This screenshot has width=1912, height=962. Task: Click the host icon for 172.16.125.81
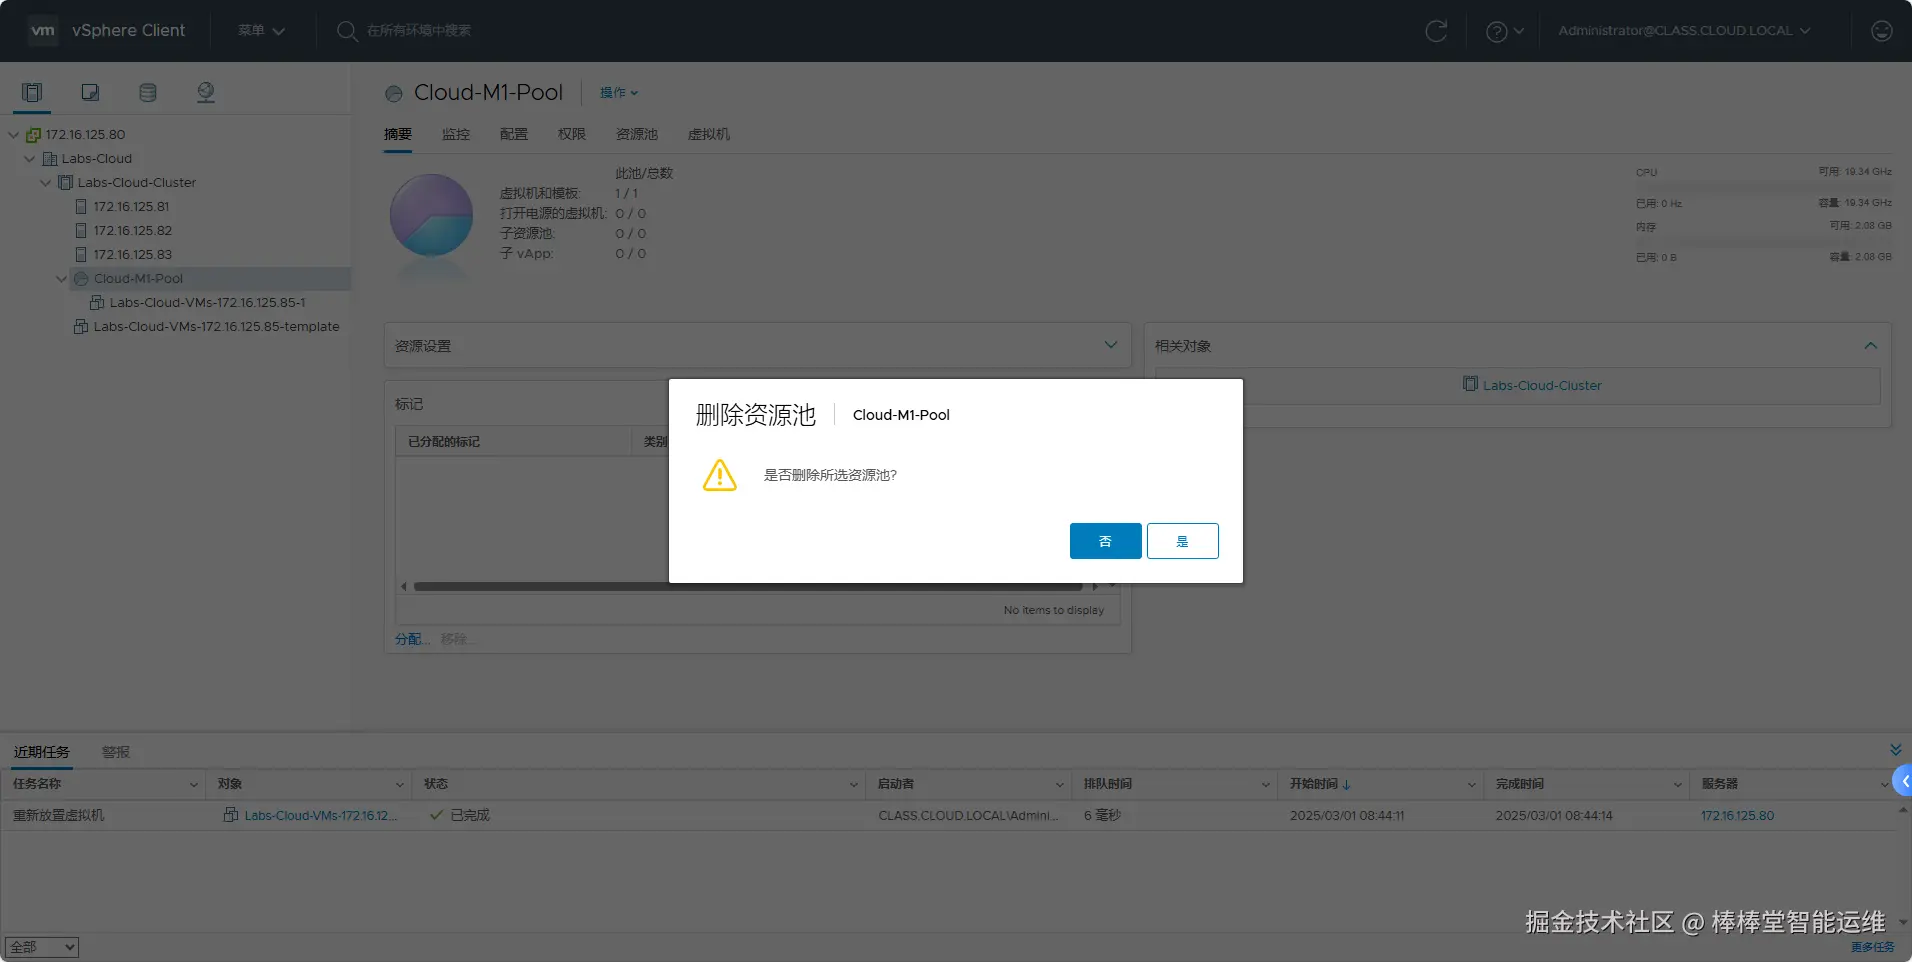(x=81, y=207)
